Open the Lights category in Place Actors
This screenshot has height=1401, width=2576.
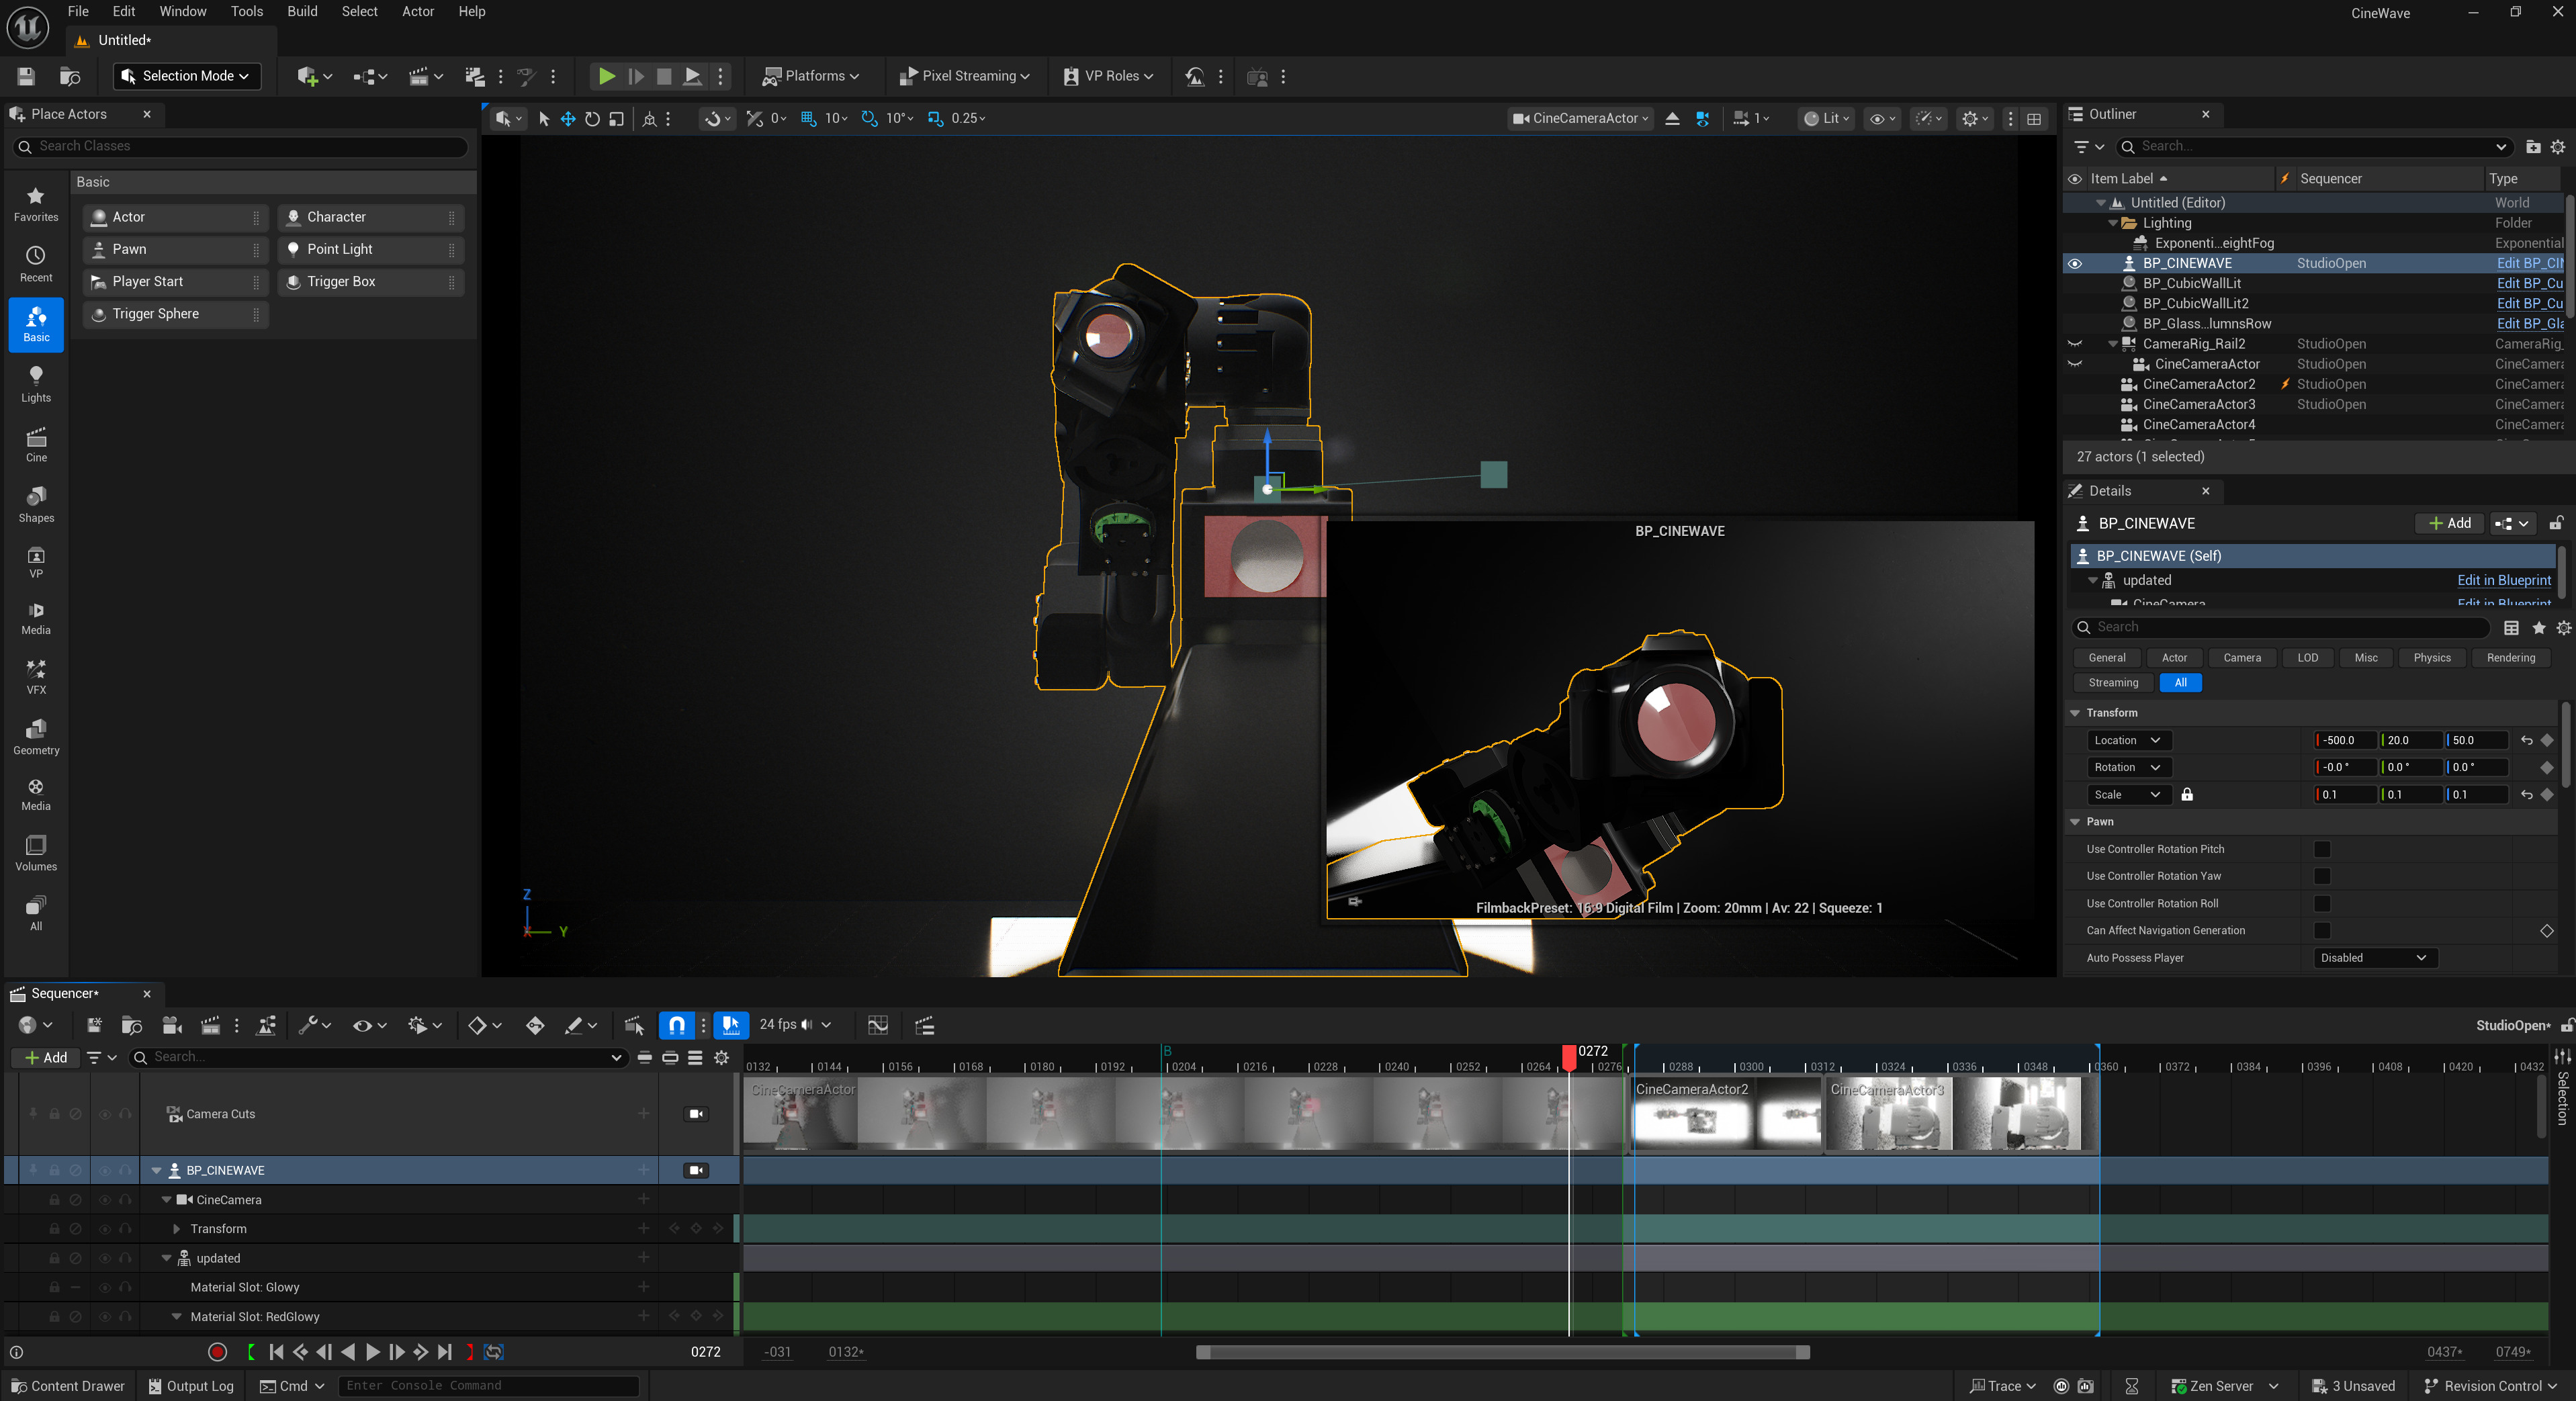pos(36,384)
